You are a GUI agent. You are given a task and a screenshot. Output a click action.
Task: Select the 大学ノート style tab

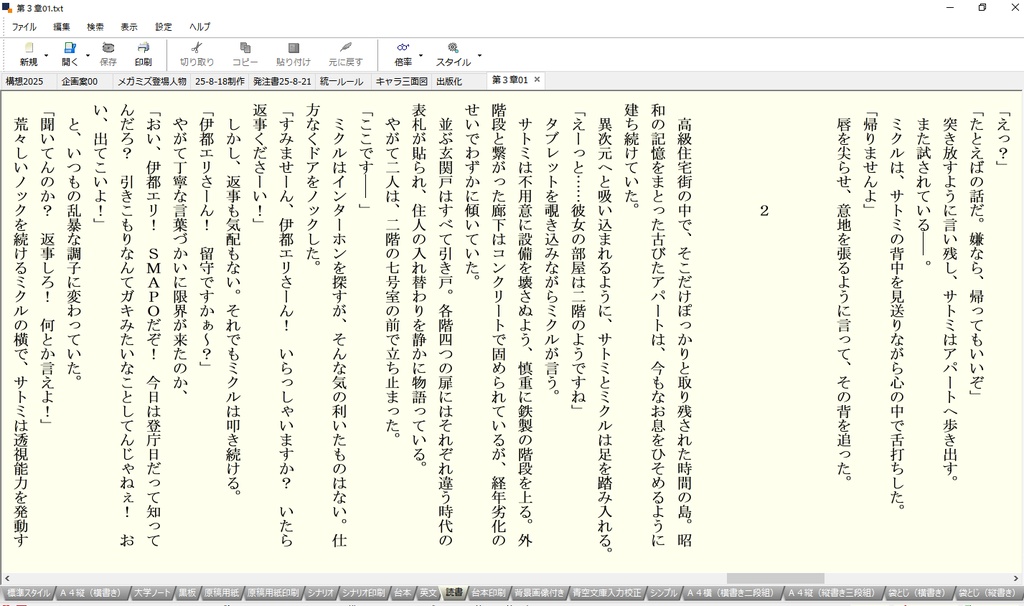pos(152,593)
